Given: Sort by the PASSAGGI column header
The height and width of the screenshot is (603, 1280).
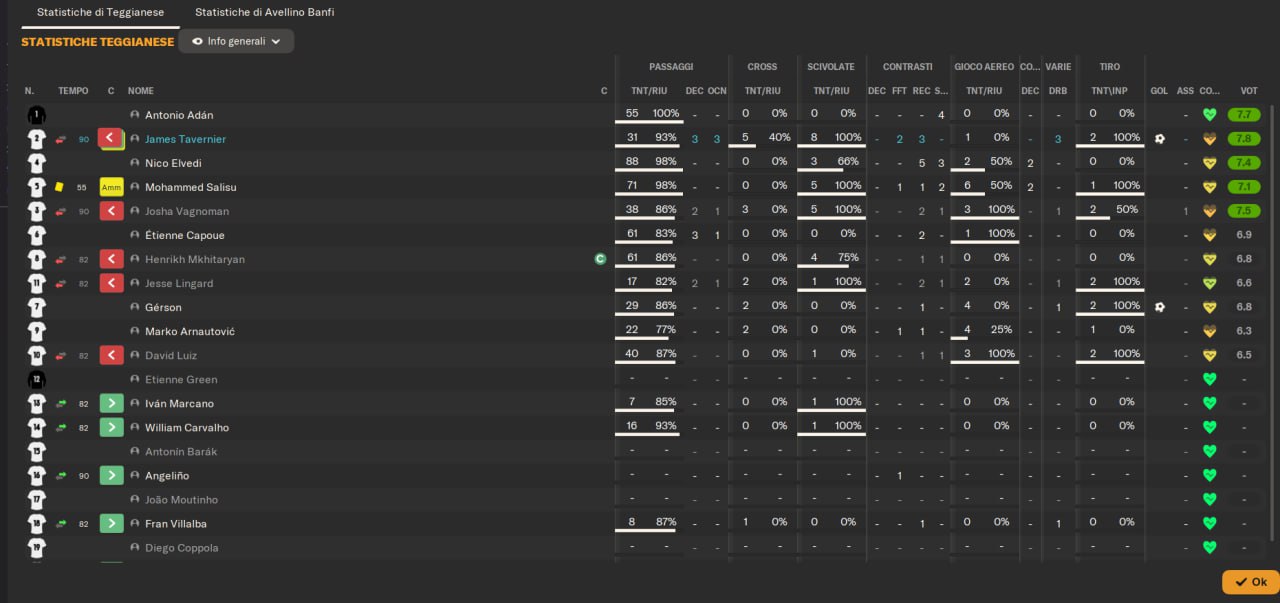Looking at the screenshot, I should (671, 67).
